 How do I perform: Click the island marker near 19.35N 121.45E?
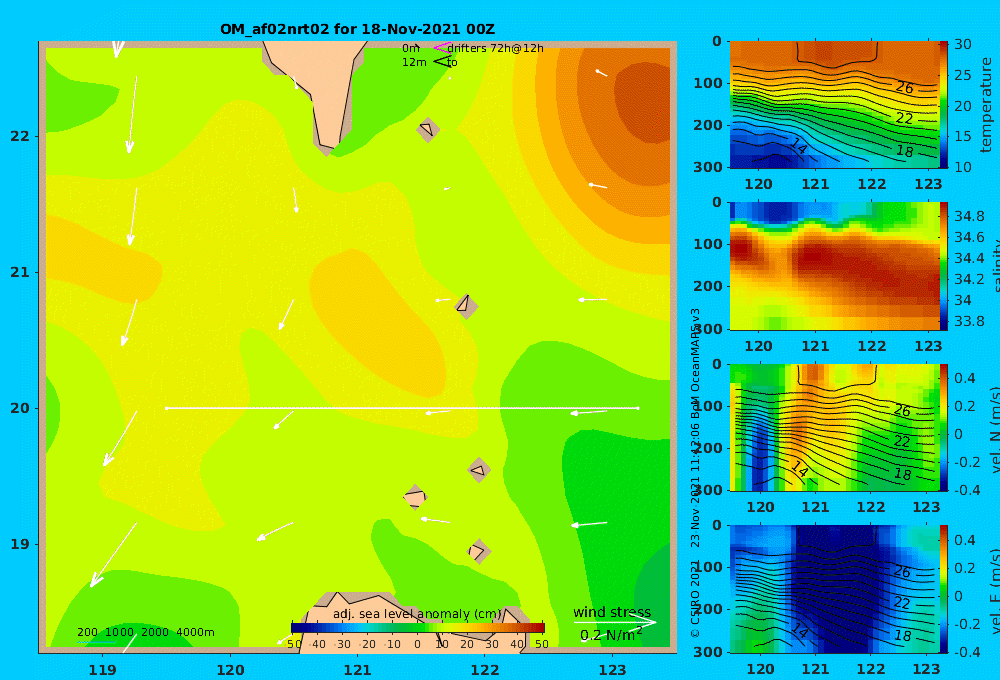(415, 497)
